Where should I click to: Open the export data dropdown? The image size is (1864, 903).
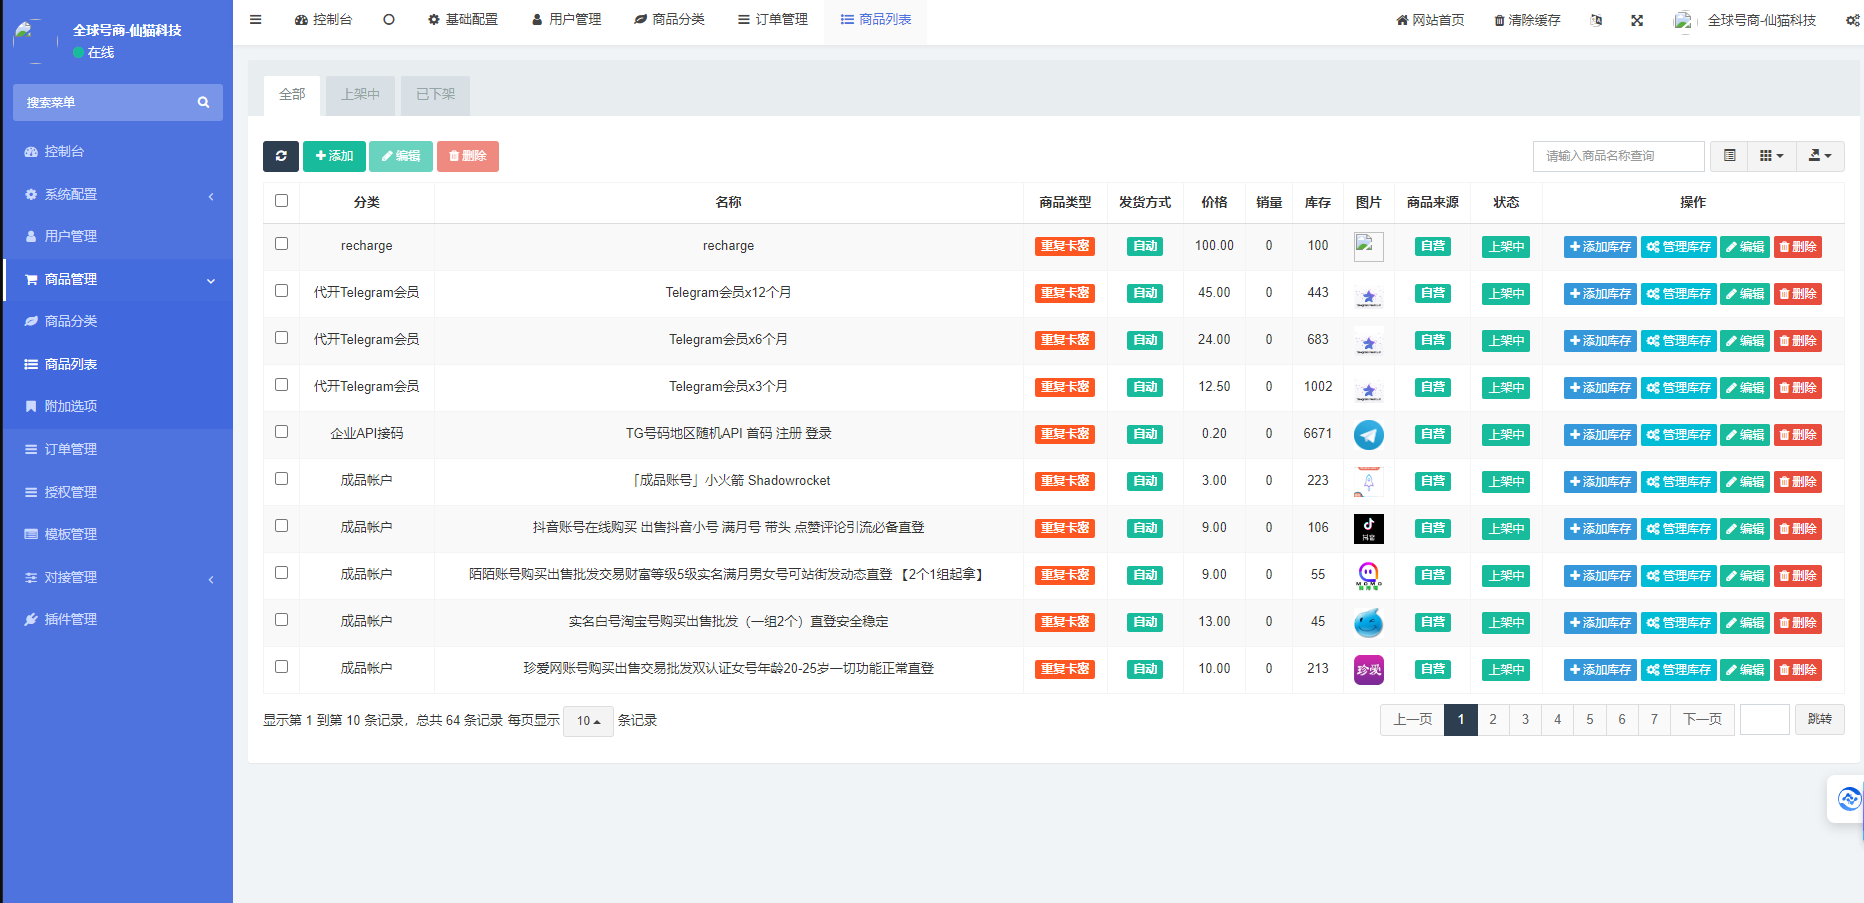pos(1820,156)
